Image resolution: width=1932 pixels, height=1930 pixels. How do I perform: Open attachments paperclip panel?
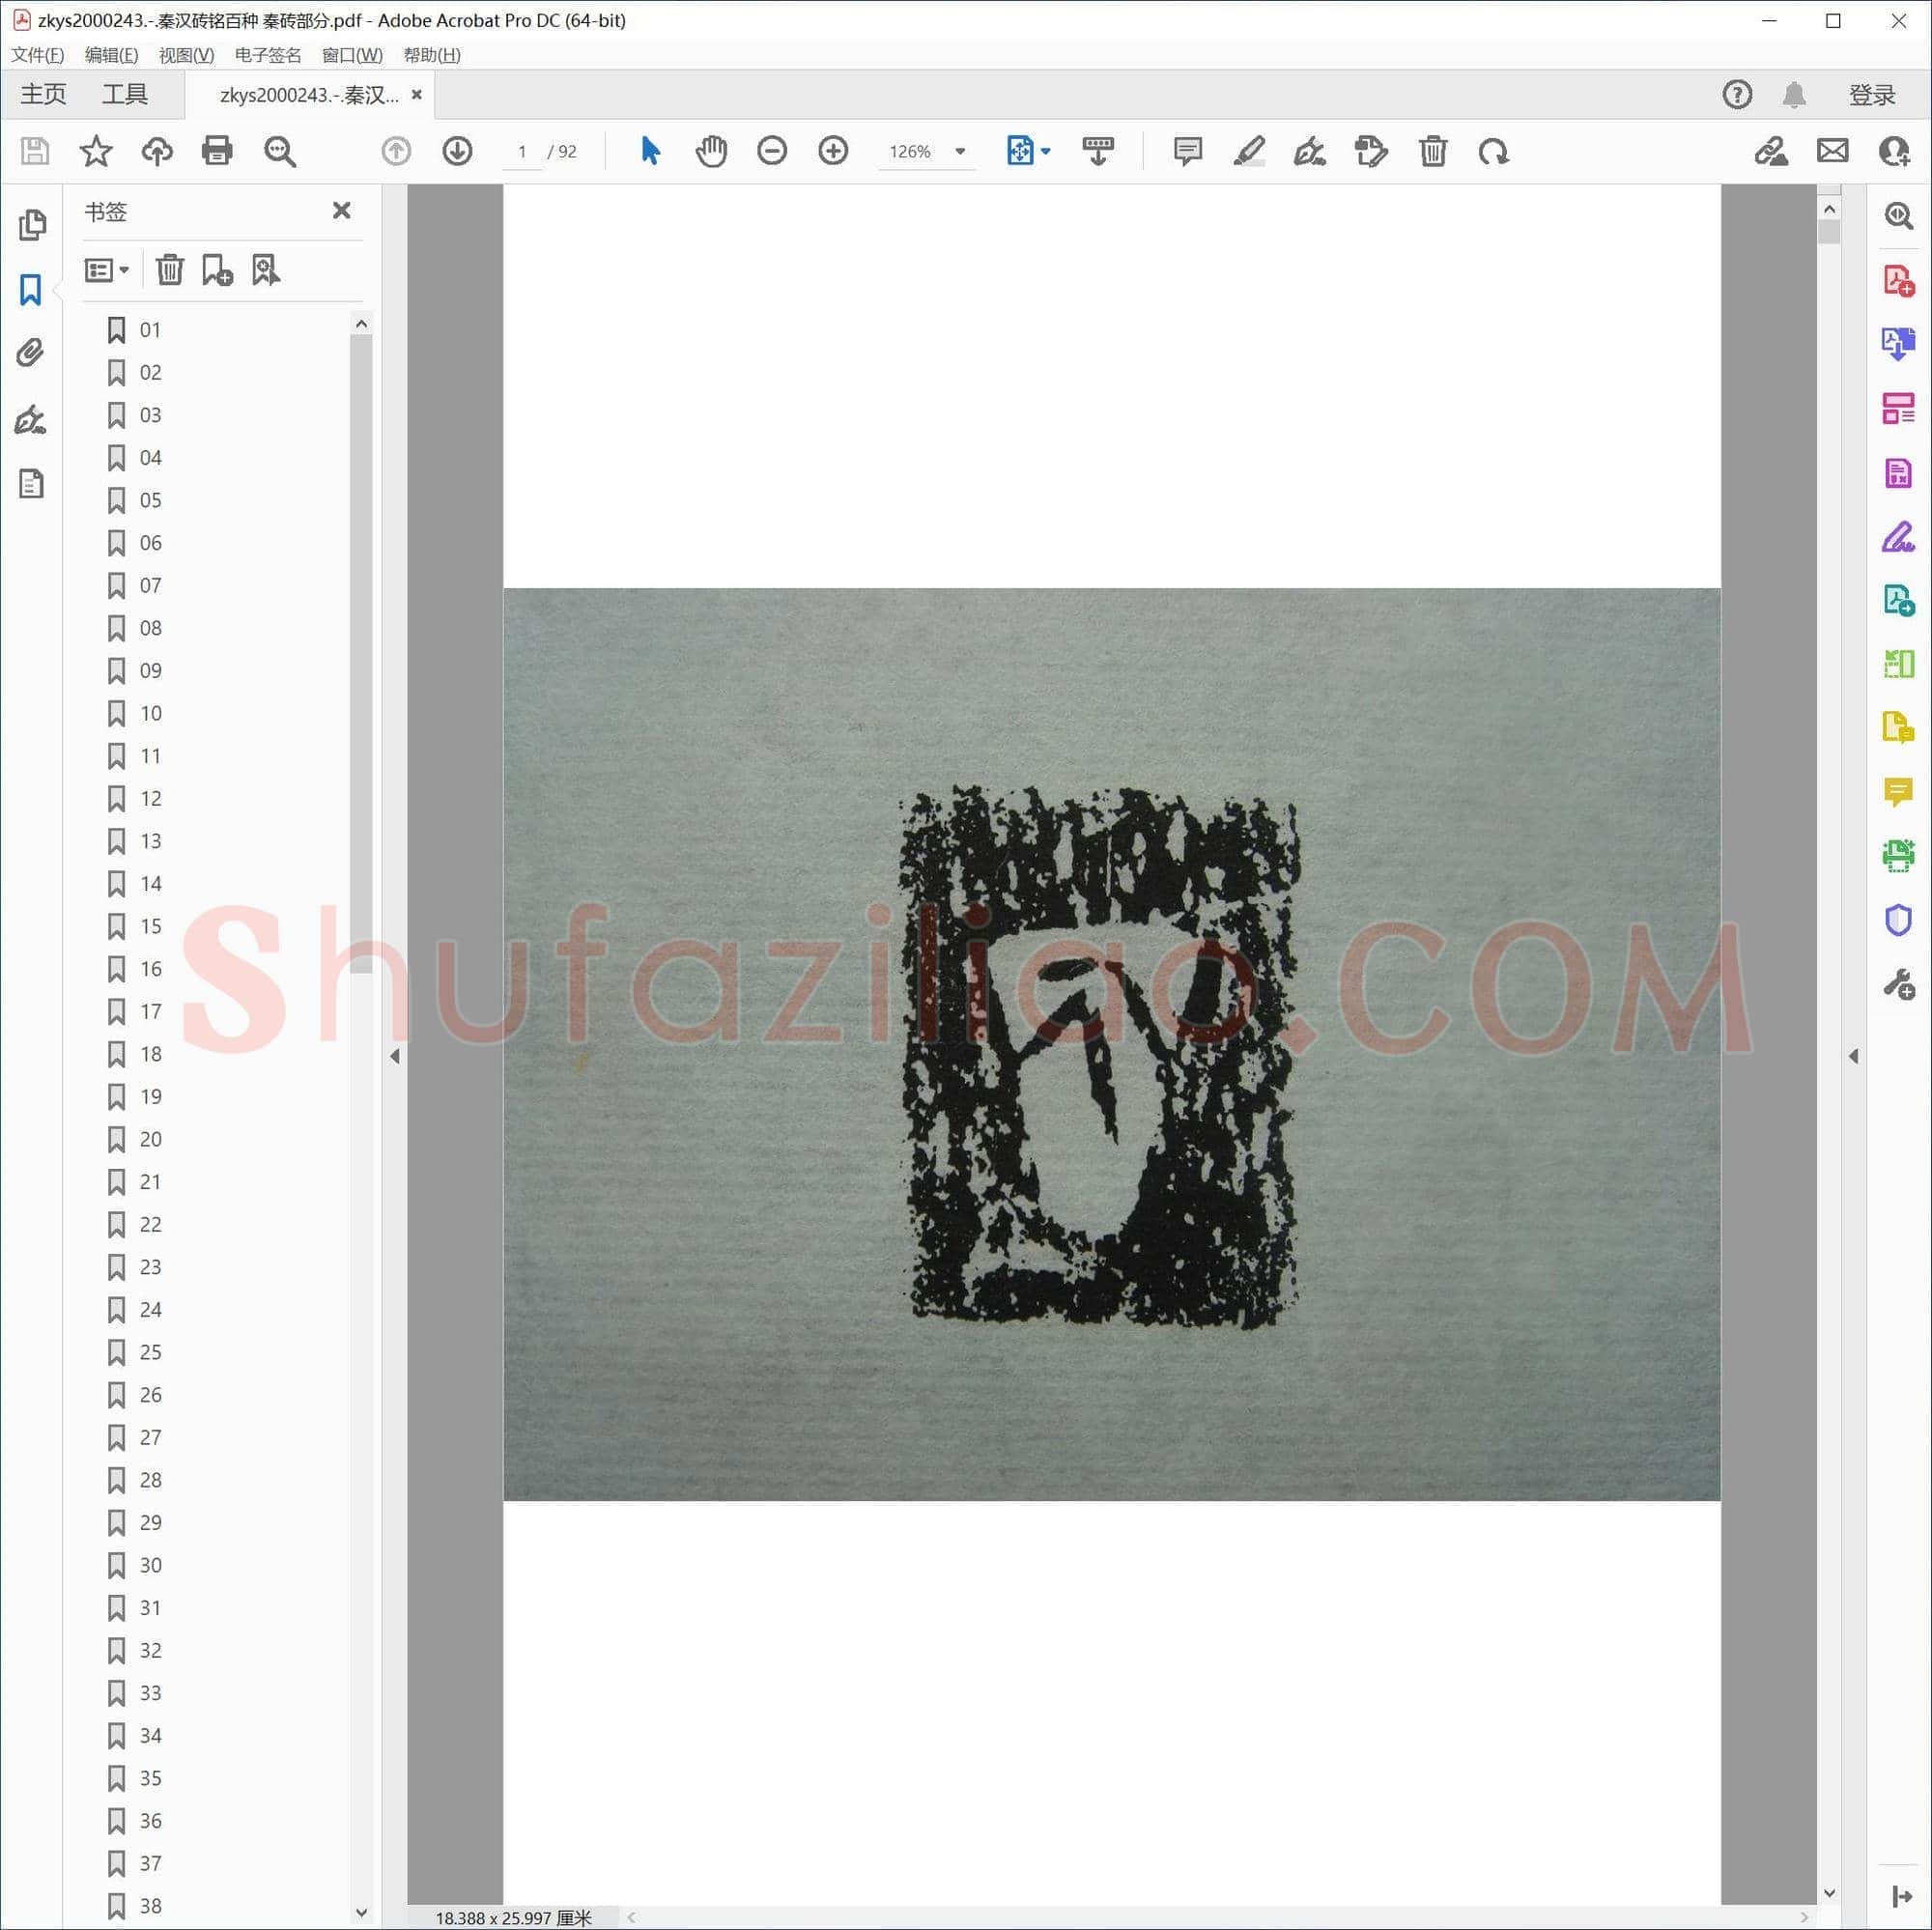[x=30, y=353]
